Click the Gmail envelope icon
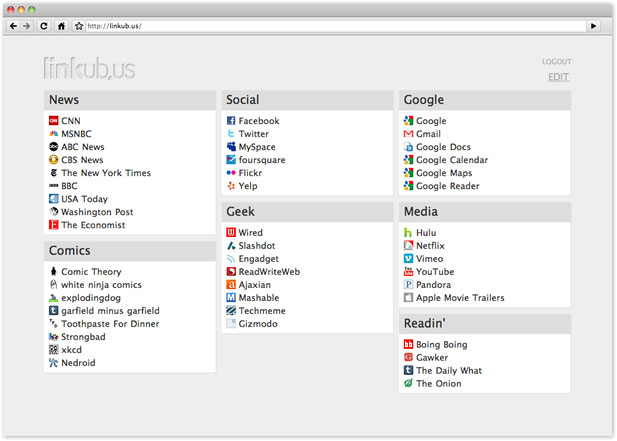Screen dimensions: 617x441 [x=408, y=134]
